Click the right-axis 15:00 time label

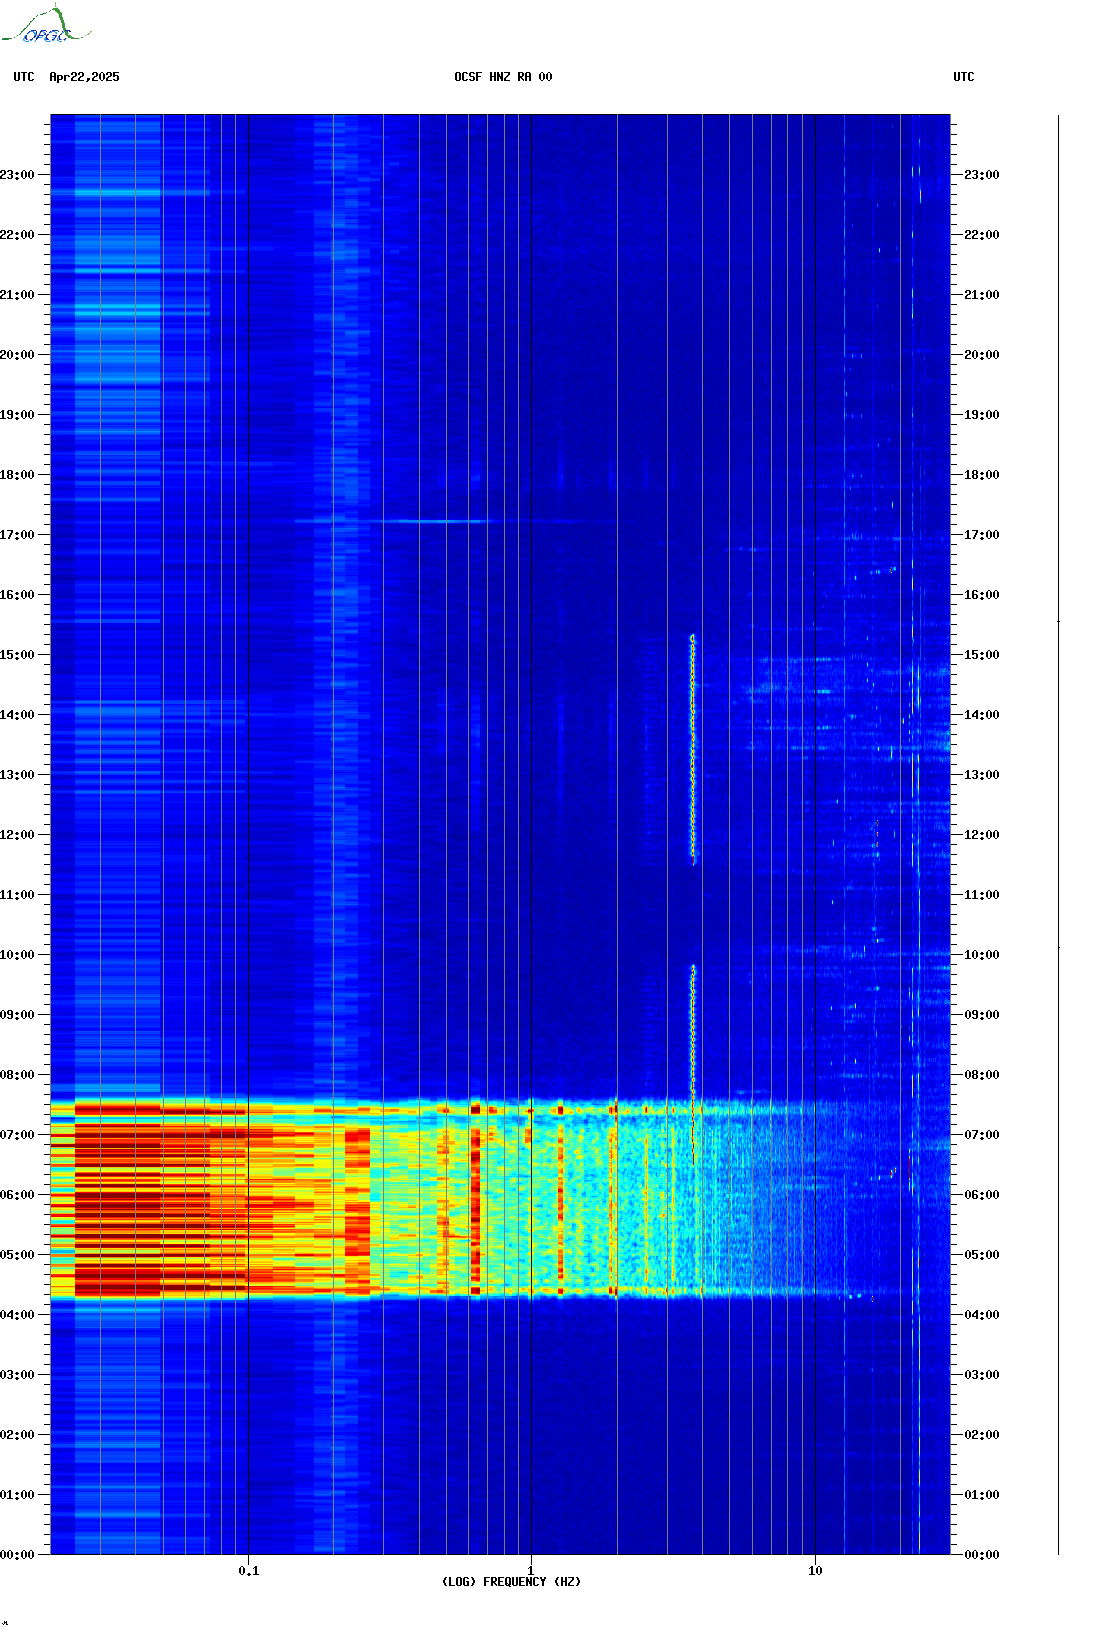tap(982, 655)
